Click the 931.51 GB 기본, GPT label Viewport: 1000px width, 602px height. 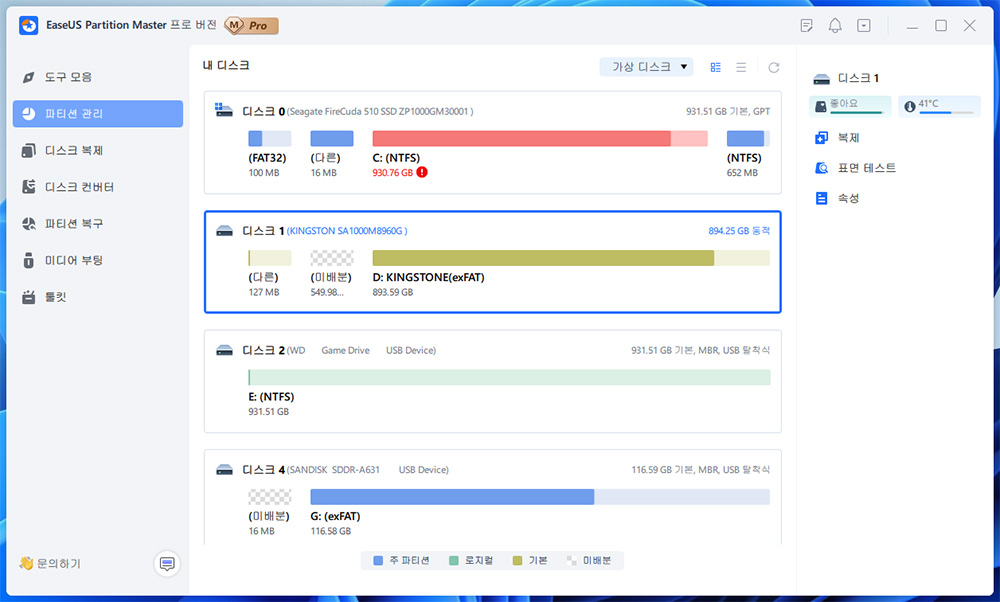[x=728, y=112]
